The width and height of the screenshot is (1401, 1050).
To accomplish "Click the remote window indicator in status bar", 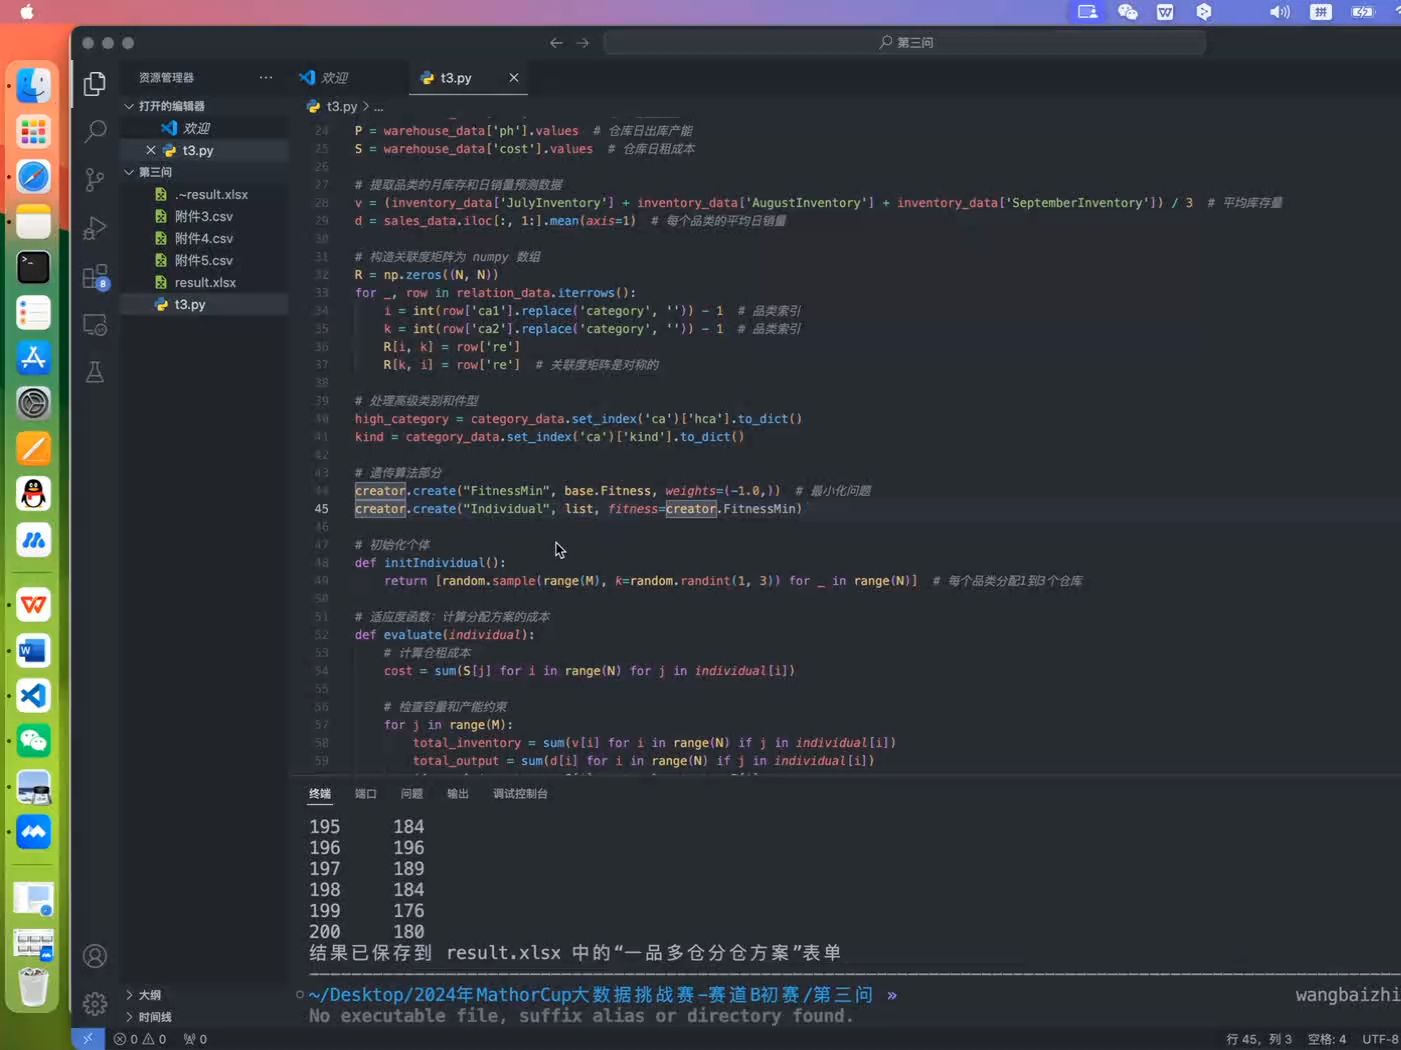I will click(88, 1039).
